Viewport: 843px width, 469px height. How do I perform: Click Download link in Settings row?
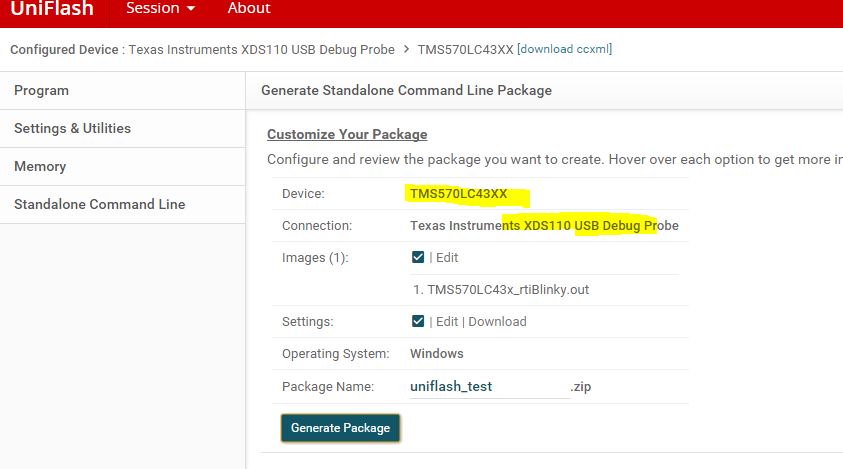click(x=497, y=322)
